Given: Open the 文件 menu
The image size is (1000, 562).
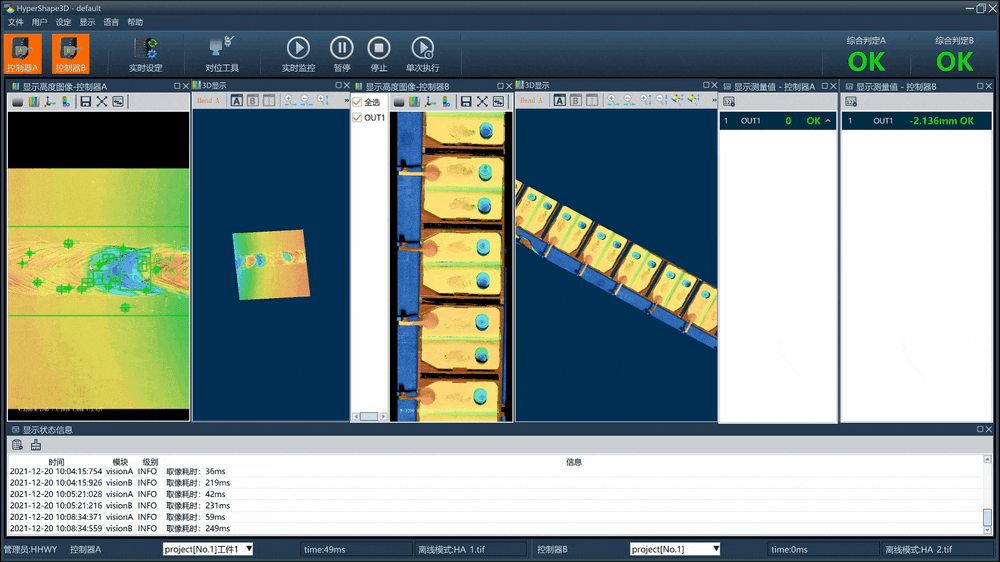Looking at the screenshot, I should point(15,22).
